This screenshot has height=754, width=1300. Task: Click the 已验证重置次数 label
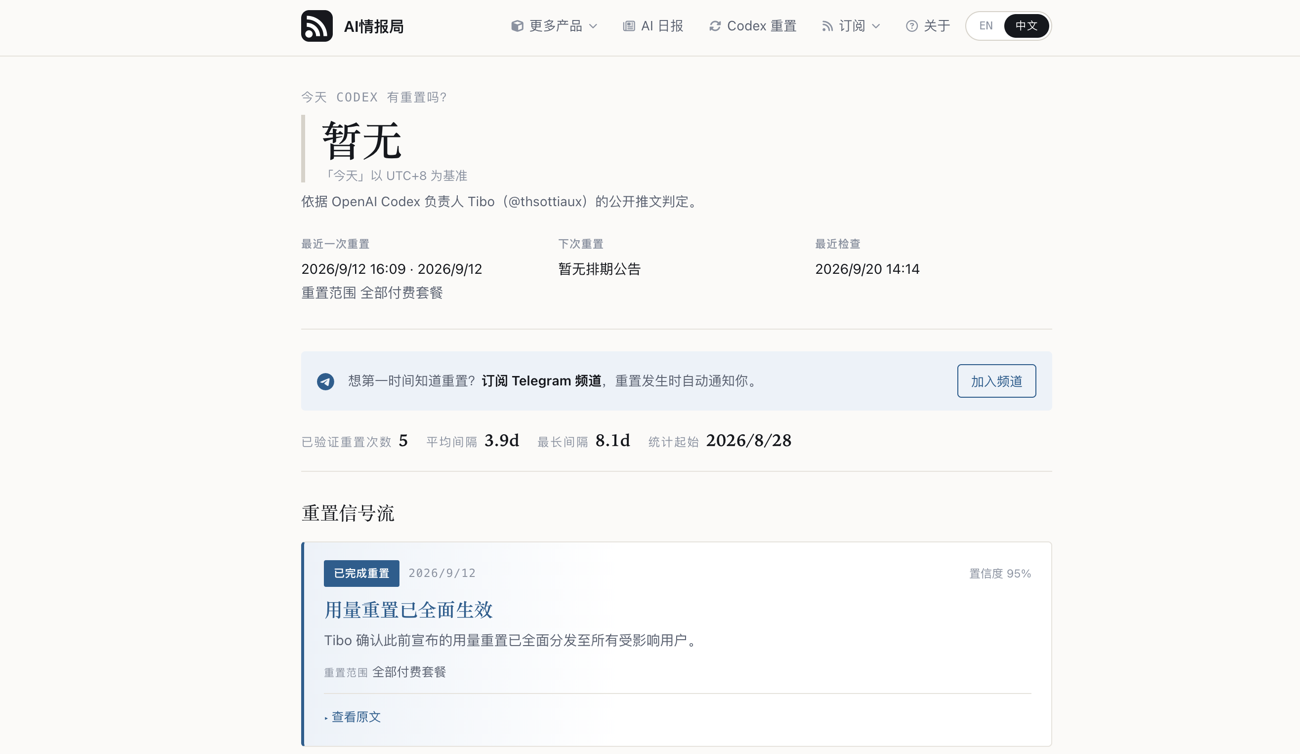pyautogui.click(x=346, y=442)
